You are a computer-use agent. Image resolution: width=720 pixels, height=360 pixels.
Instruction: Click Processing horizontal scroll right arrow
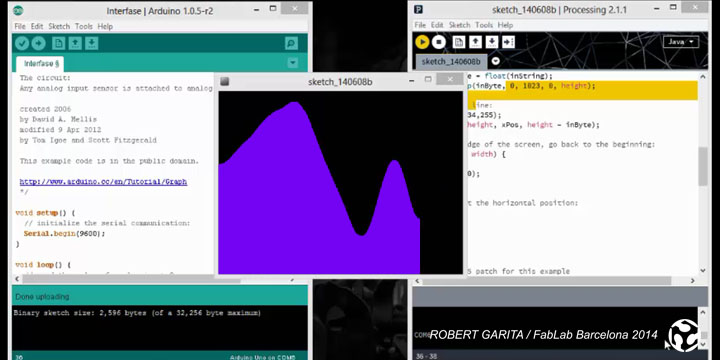[x=693, y=281]
